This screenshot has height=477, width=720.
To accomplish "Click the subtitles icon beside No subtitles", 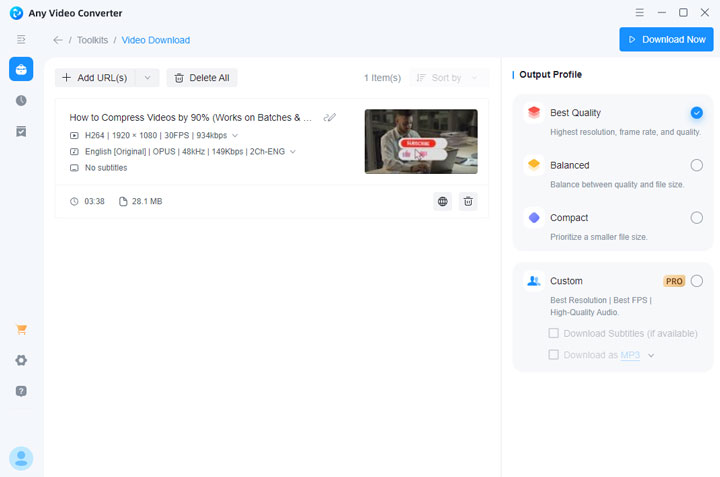I will (x=74, y=168).
